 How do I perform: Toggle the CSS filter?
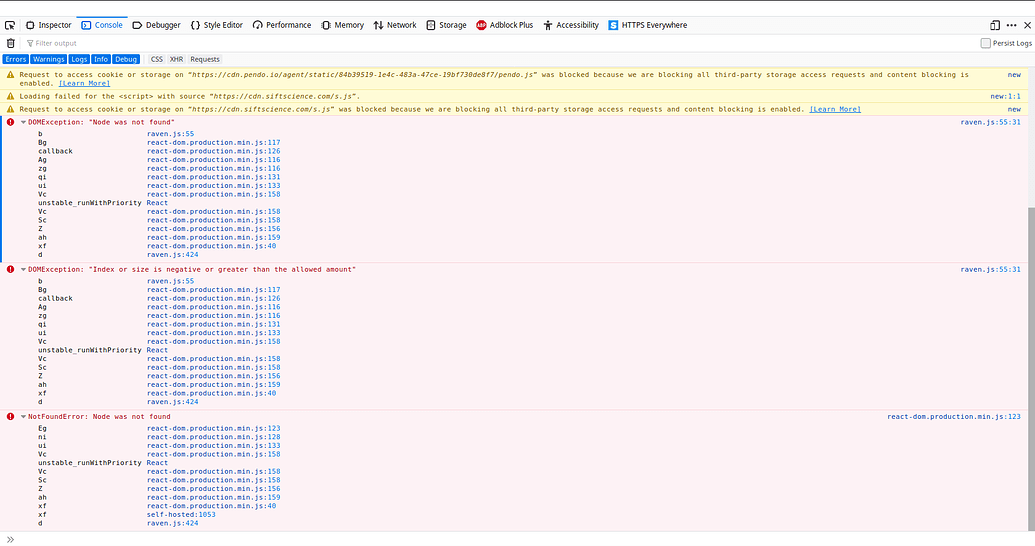156,59
